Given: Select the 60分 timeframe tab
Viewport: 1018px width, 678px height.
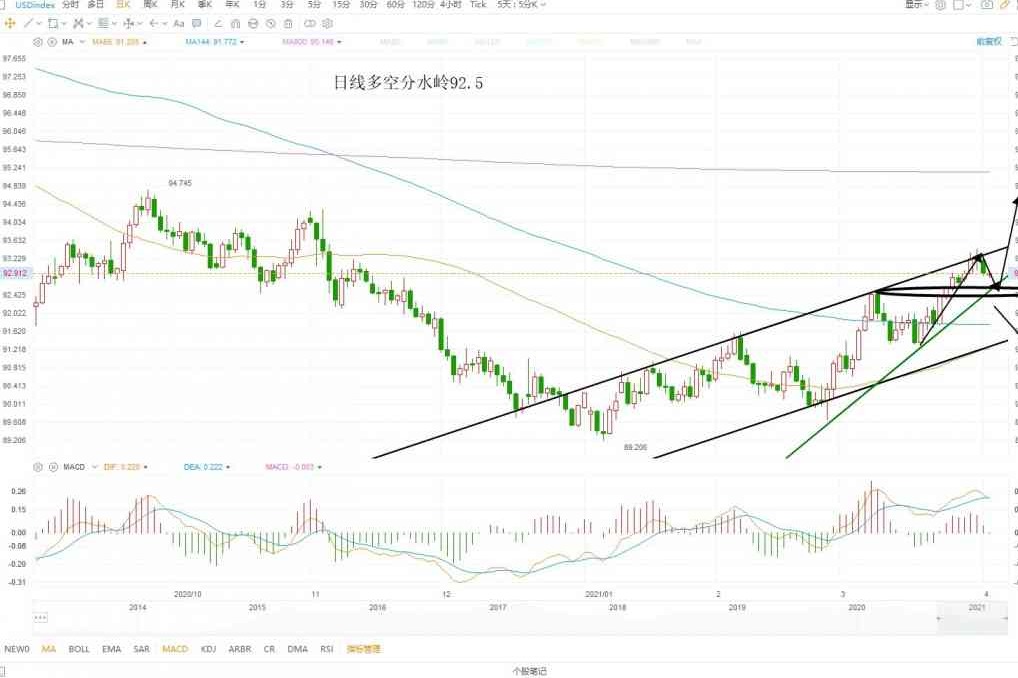Looking at the screenshot, I should click(x=395, y=5).
